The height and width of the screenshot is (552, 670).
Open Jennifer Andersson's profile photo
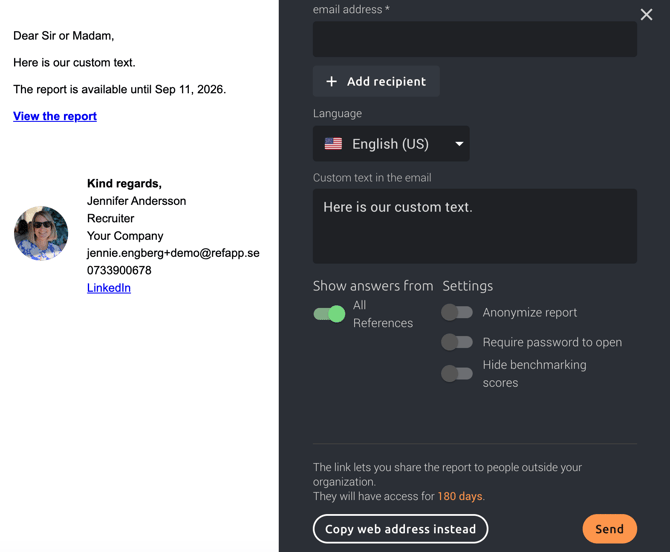(x=41, y=234)
